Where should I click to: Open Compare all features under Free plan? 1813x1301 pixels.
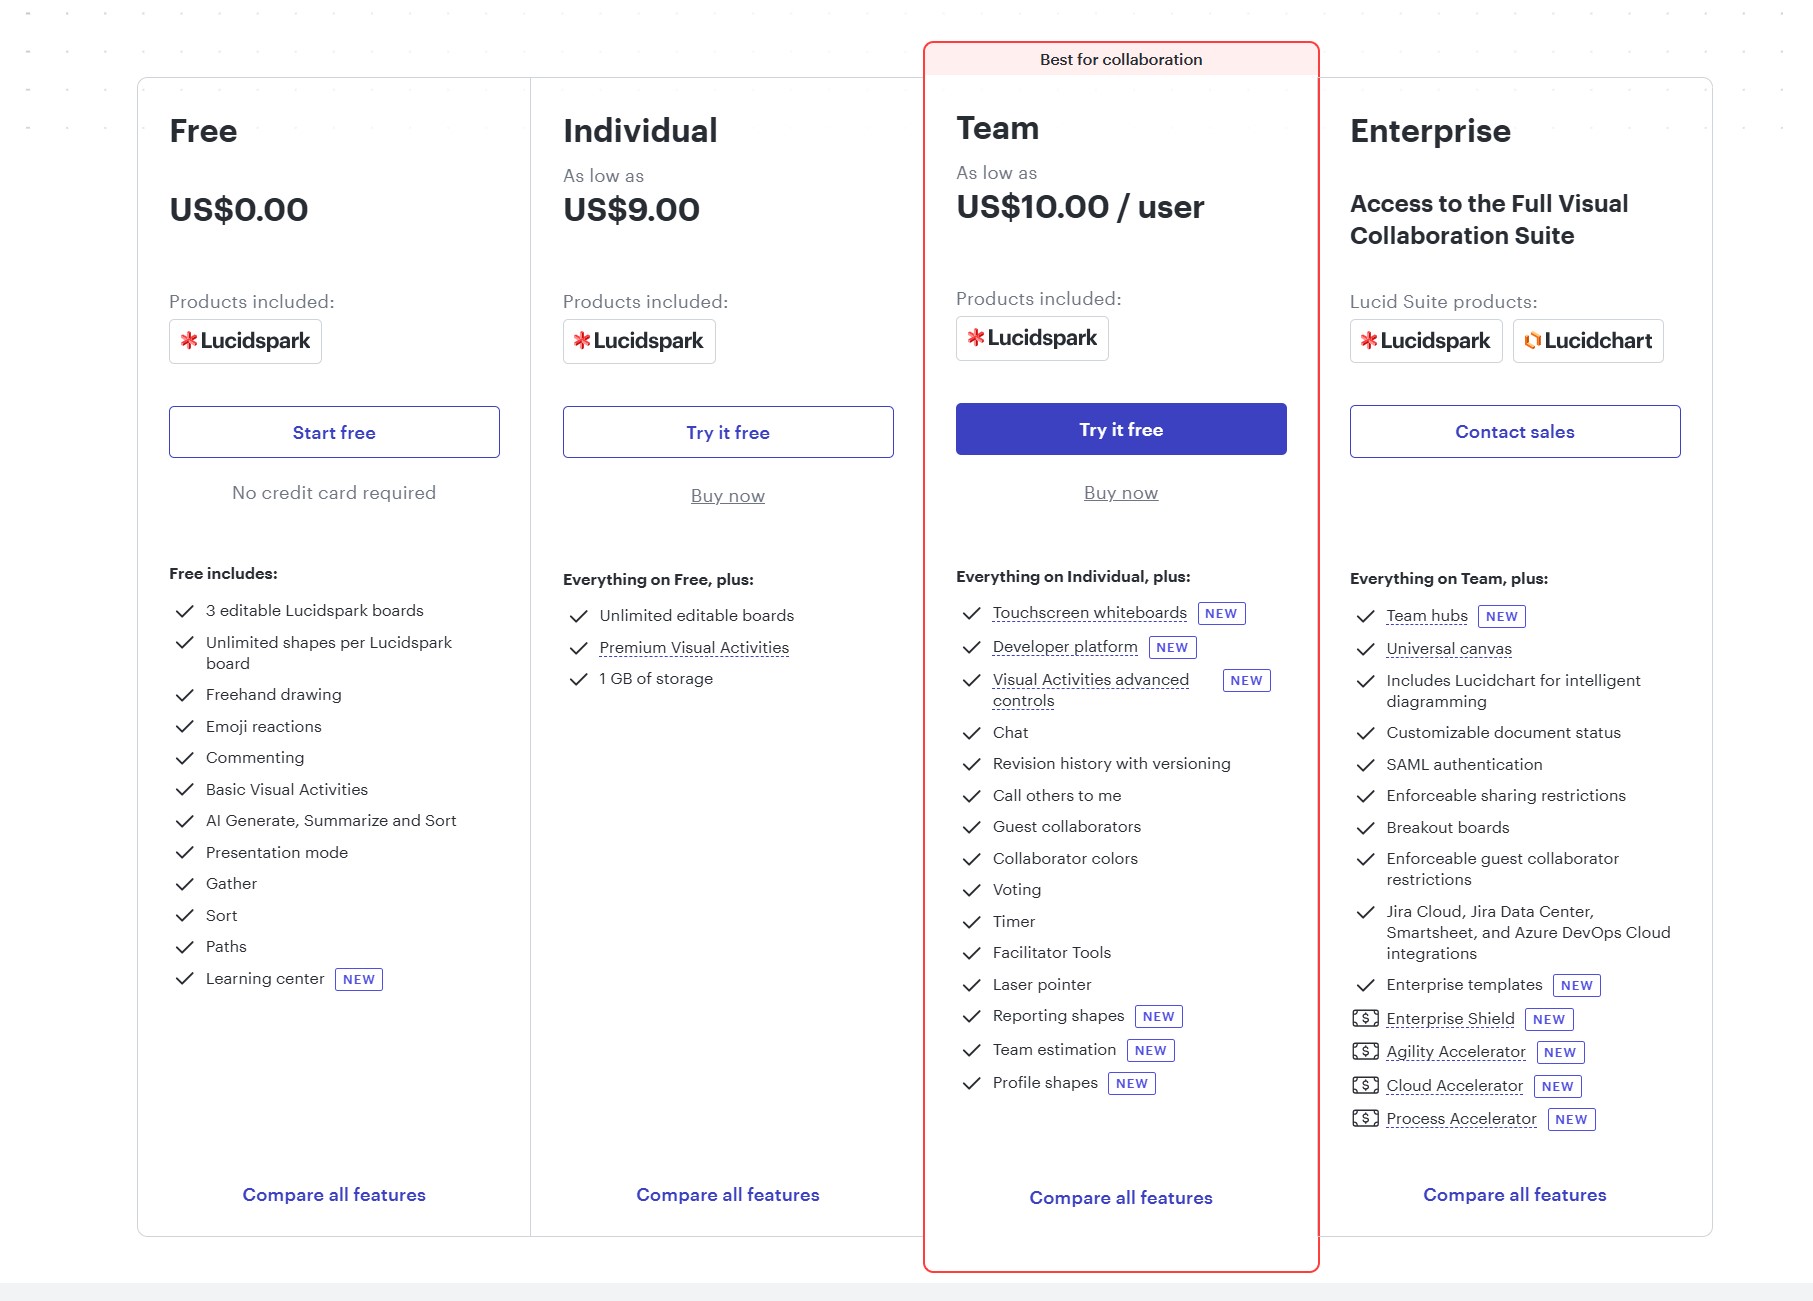[334, 1195]
